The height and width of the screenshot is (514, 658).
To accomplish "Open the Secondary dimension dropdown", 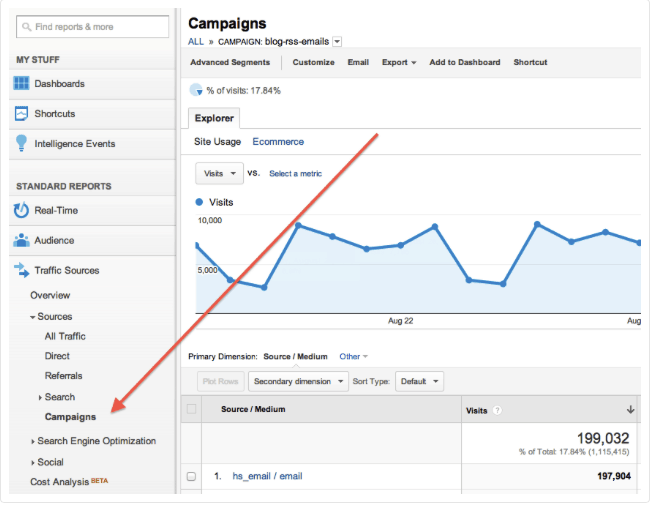I will tap(298, 381).
